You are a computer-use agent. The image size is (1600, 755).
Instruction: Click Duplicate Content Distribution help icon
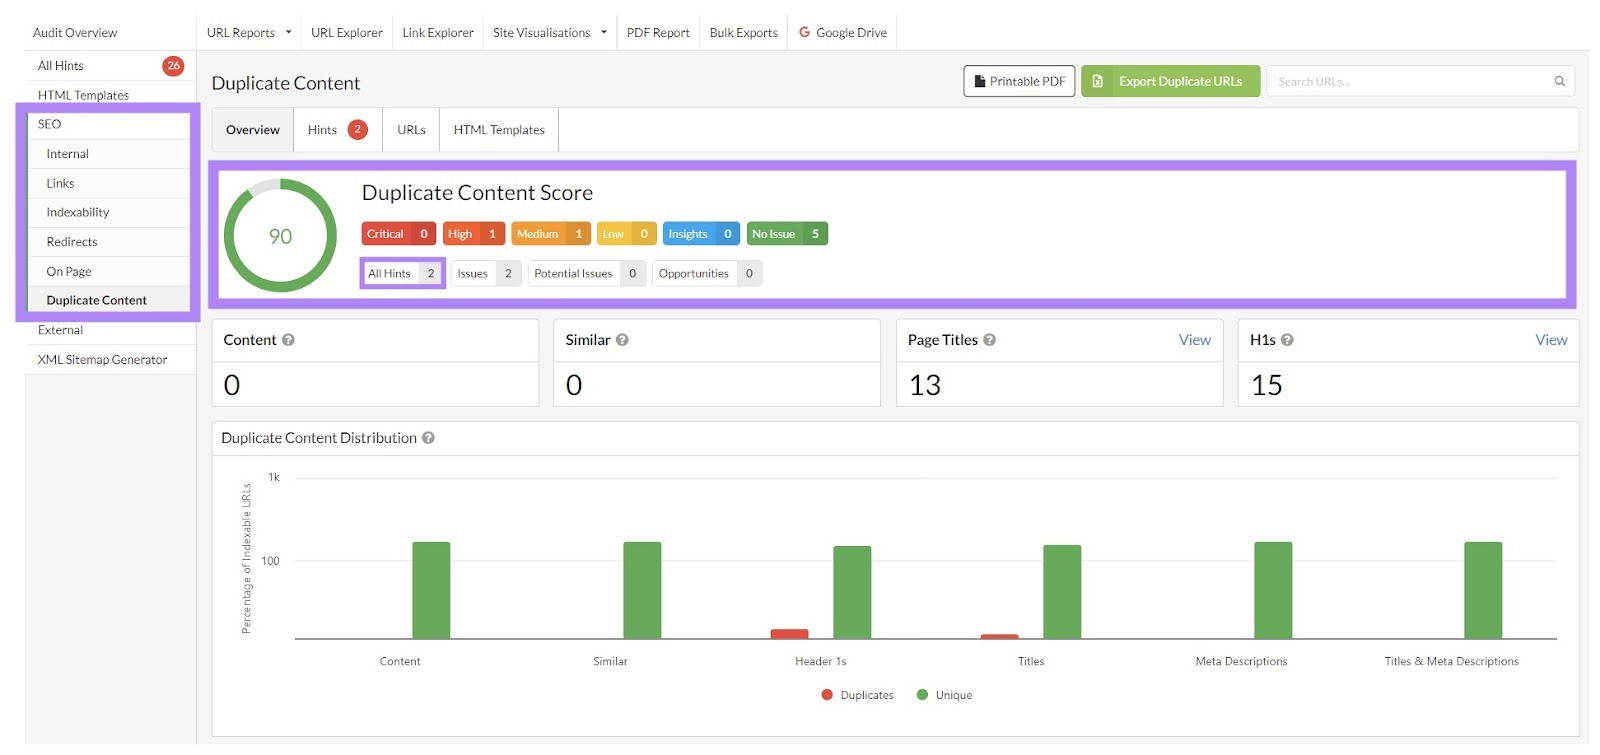(x=428, y=438)
